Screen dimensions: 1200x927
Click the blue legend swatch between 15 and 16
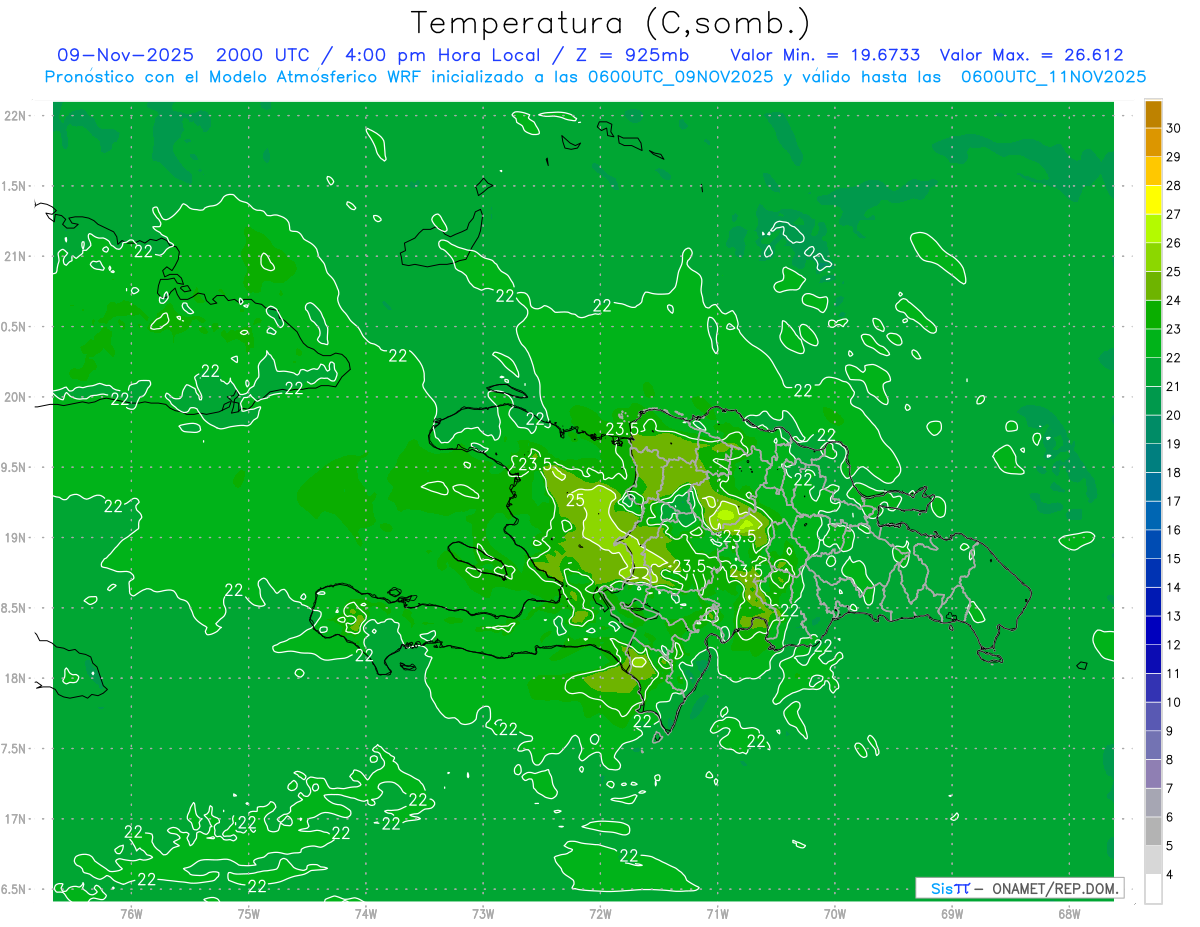pos(1153,544)
